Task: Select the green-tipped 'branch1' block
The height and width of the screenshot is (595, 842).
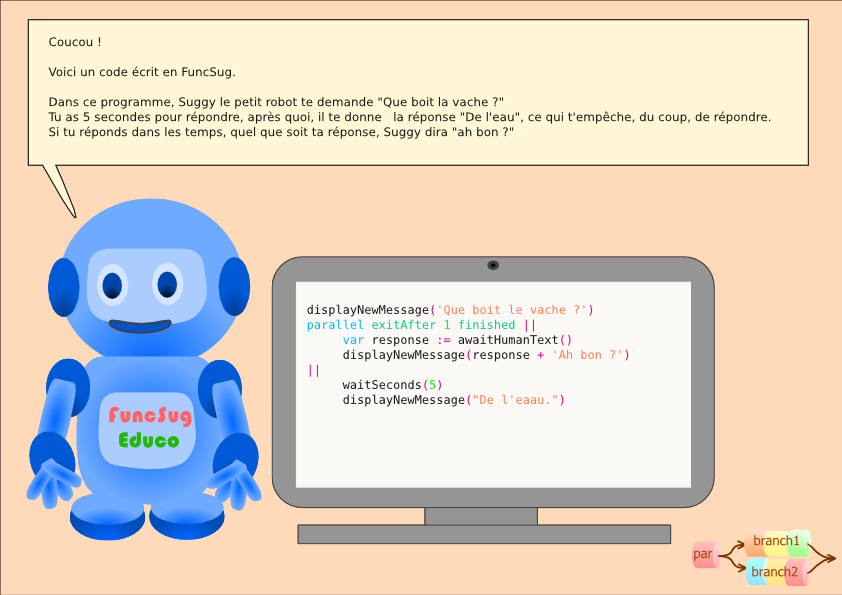Action: 776,540
